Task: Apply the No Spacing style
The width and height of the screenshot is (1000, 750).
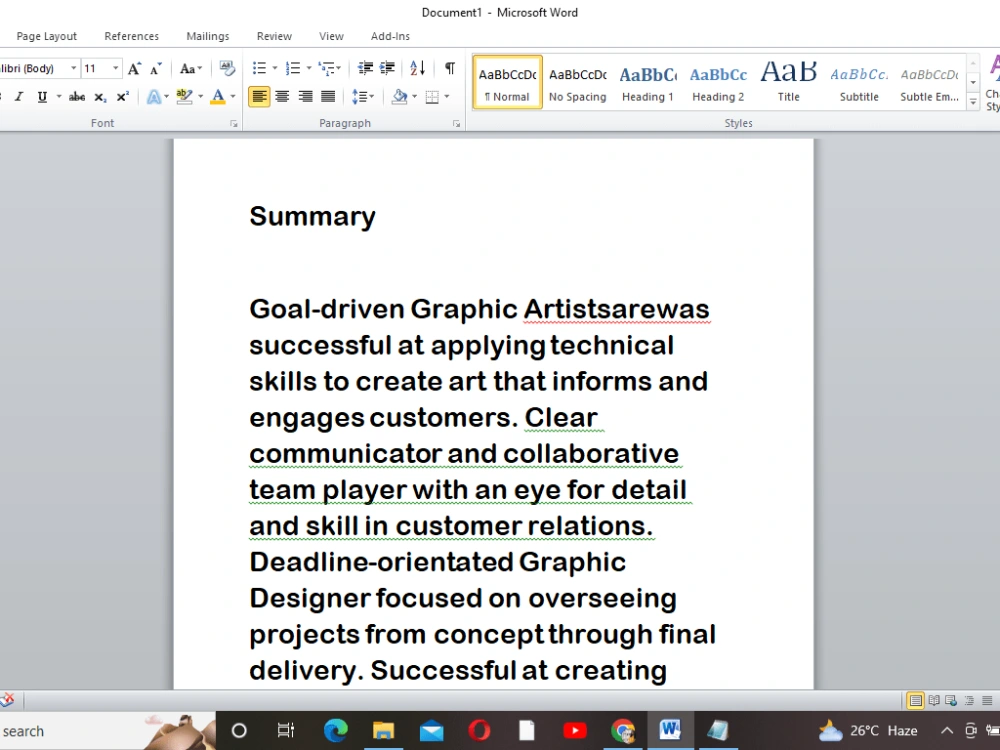Action: coord(578,82)
